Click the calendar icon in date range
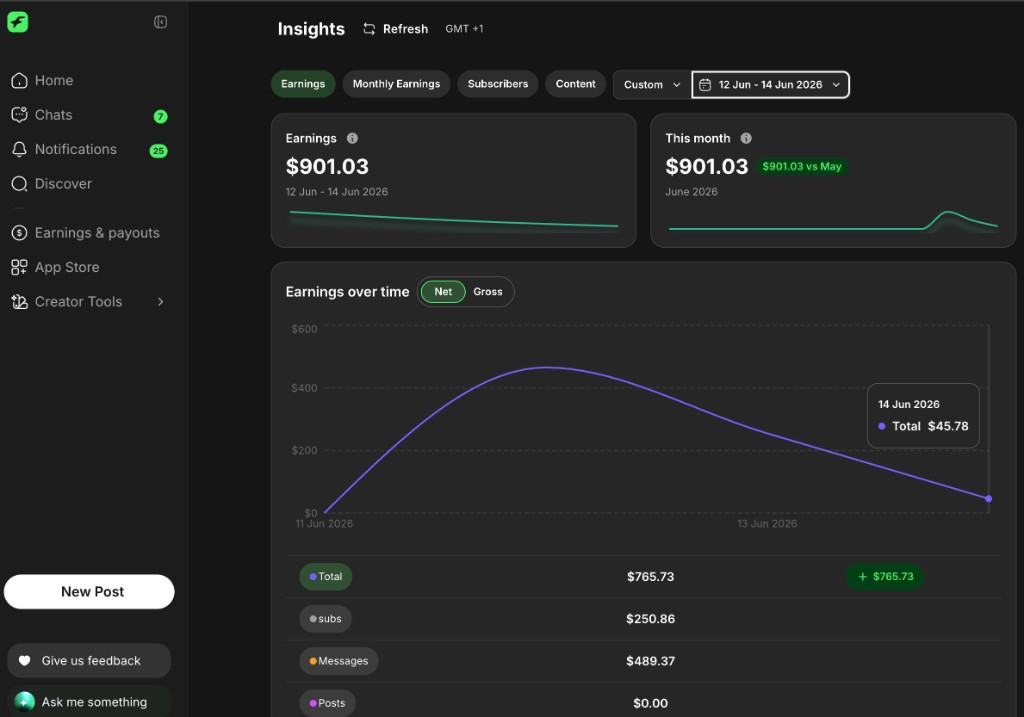This screenshot has width=1024, height=717. (705, 85)
